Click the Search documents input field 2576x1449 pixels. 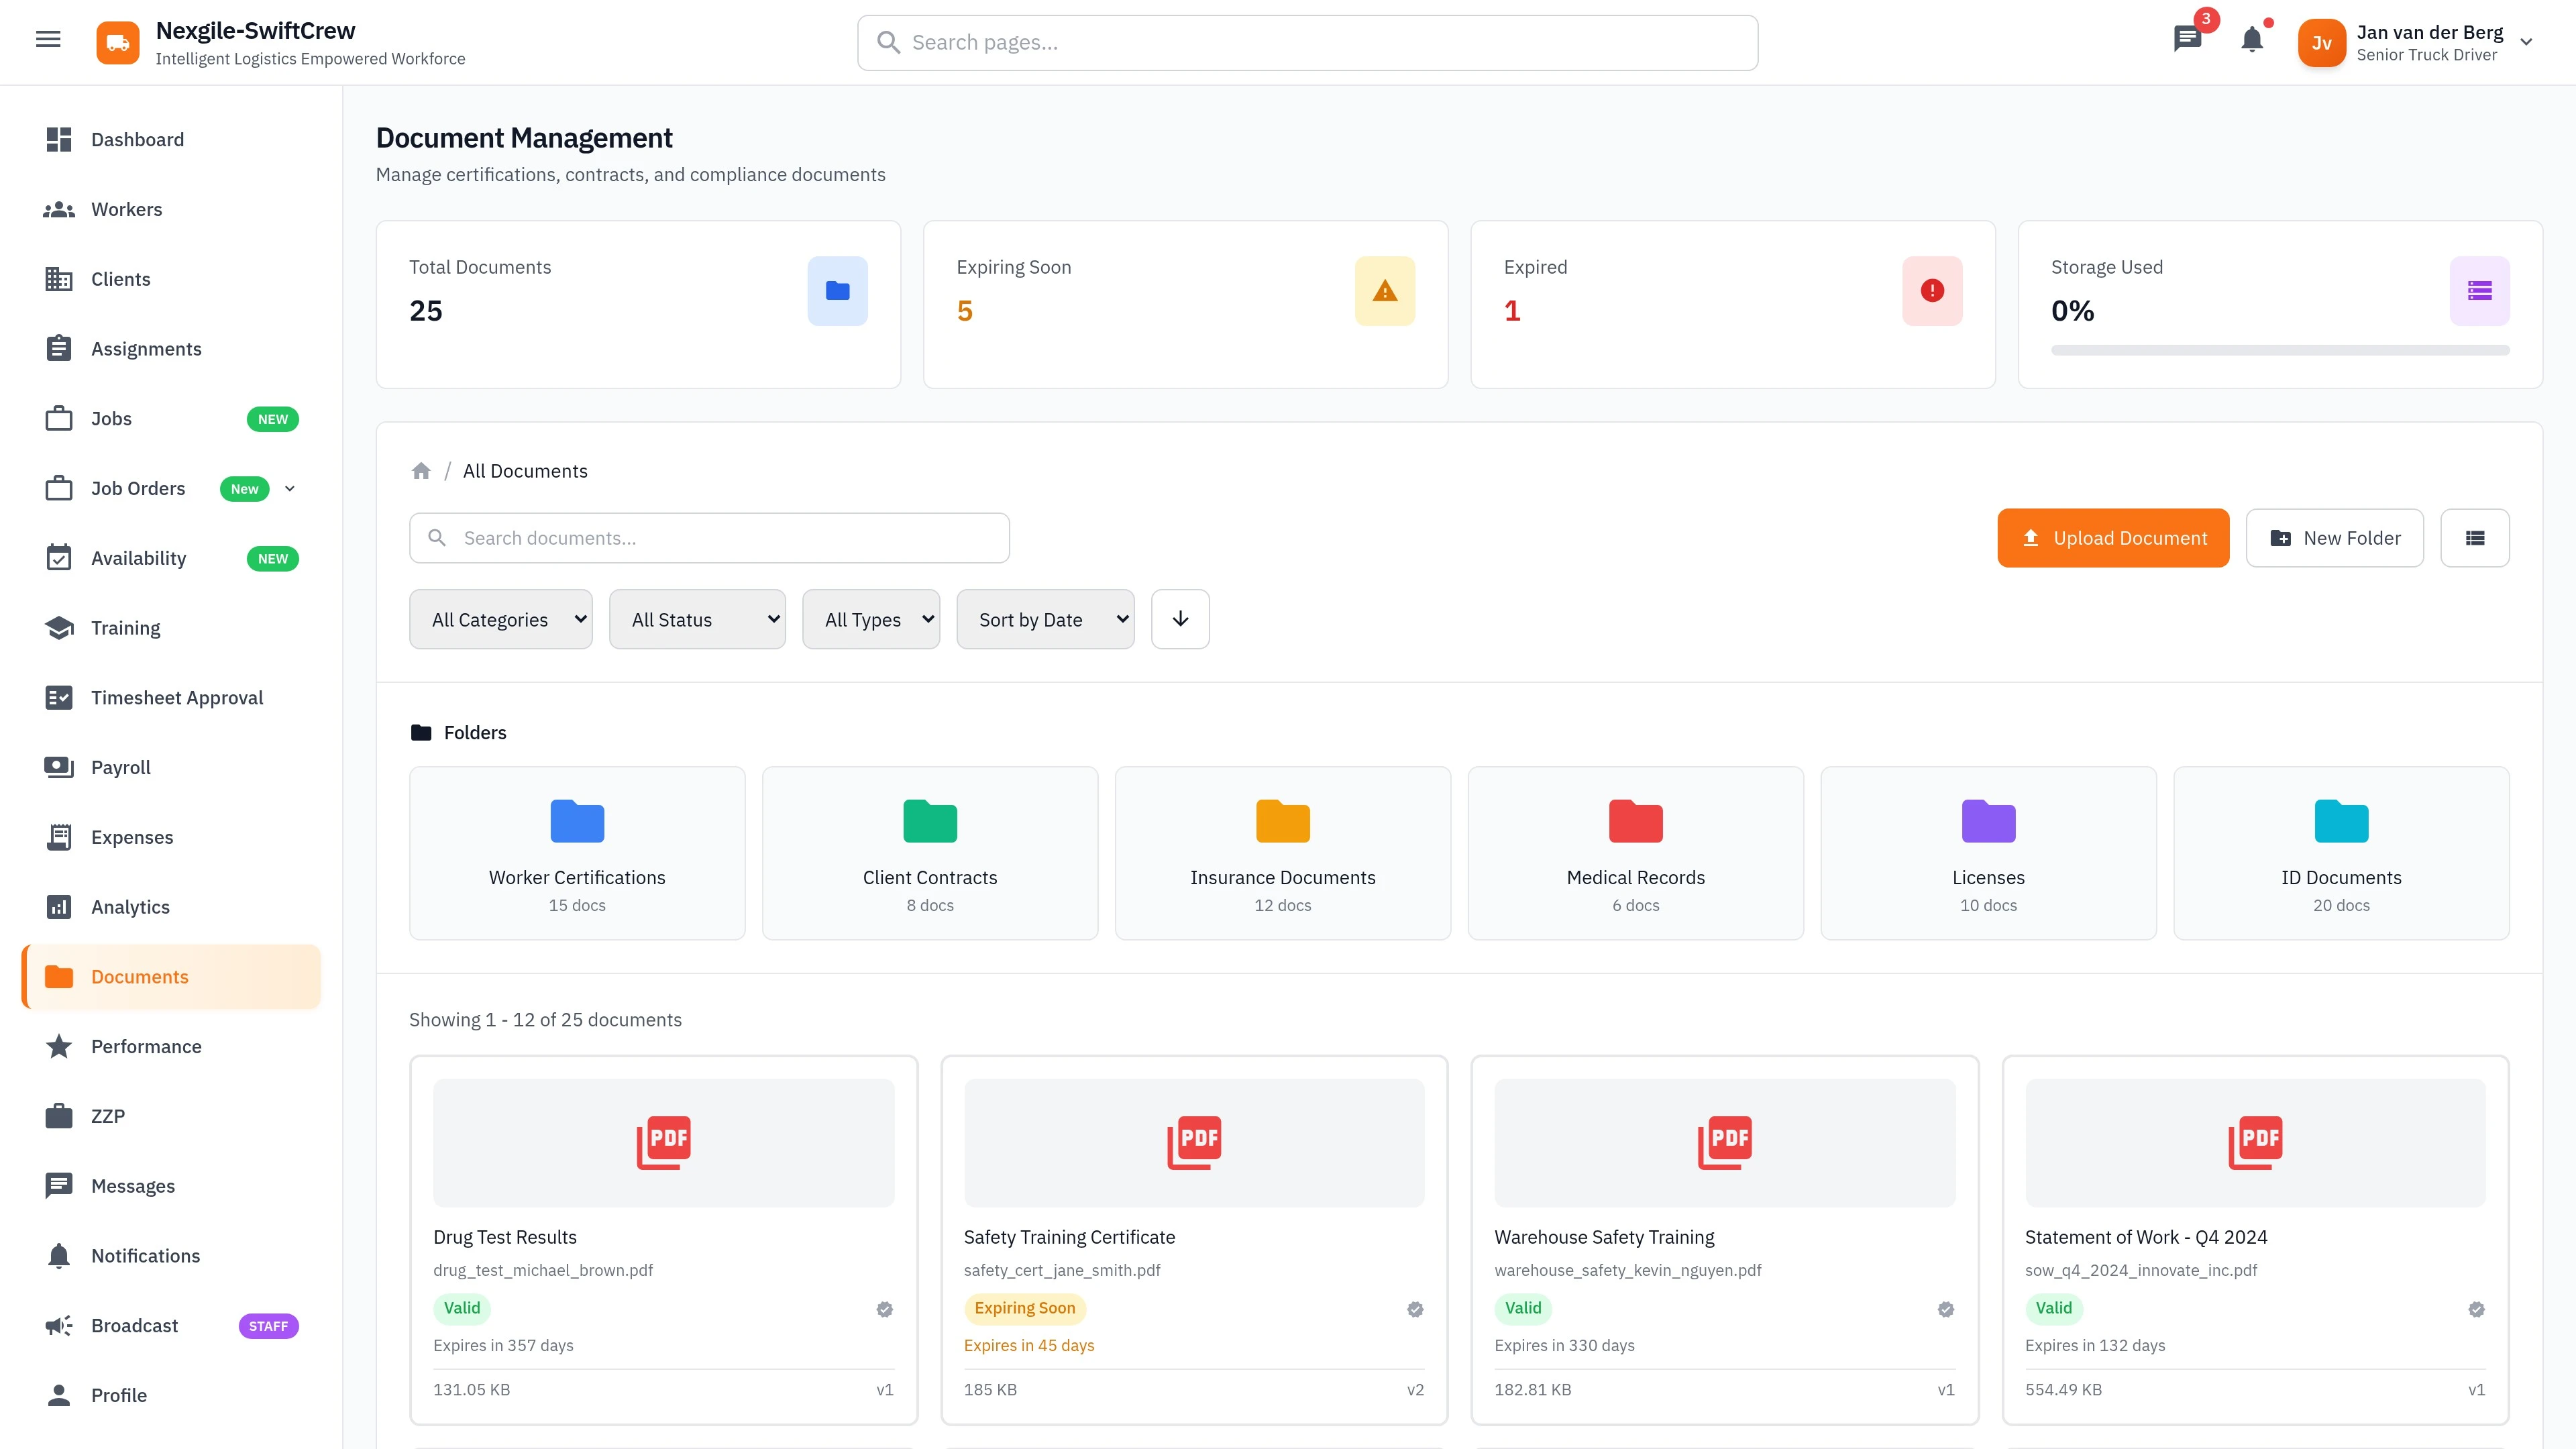coord(709,537)
